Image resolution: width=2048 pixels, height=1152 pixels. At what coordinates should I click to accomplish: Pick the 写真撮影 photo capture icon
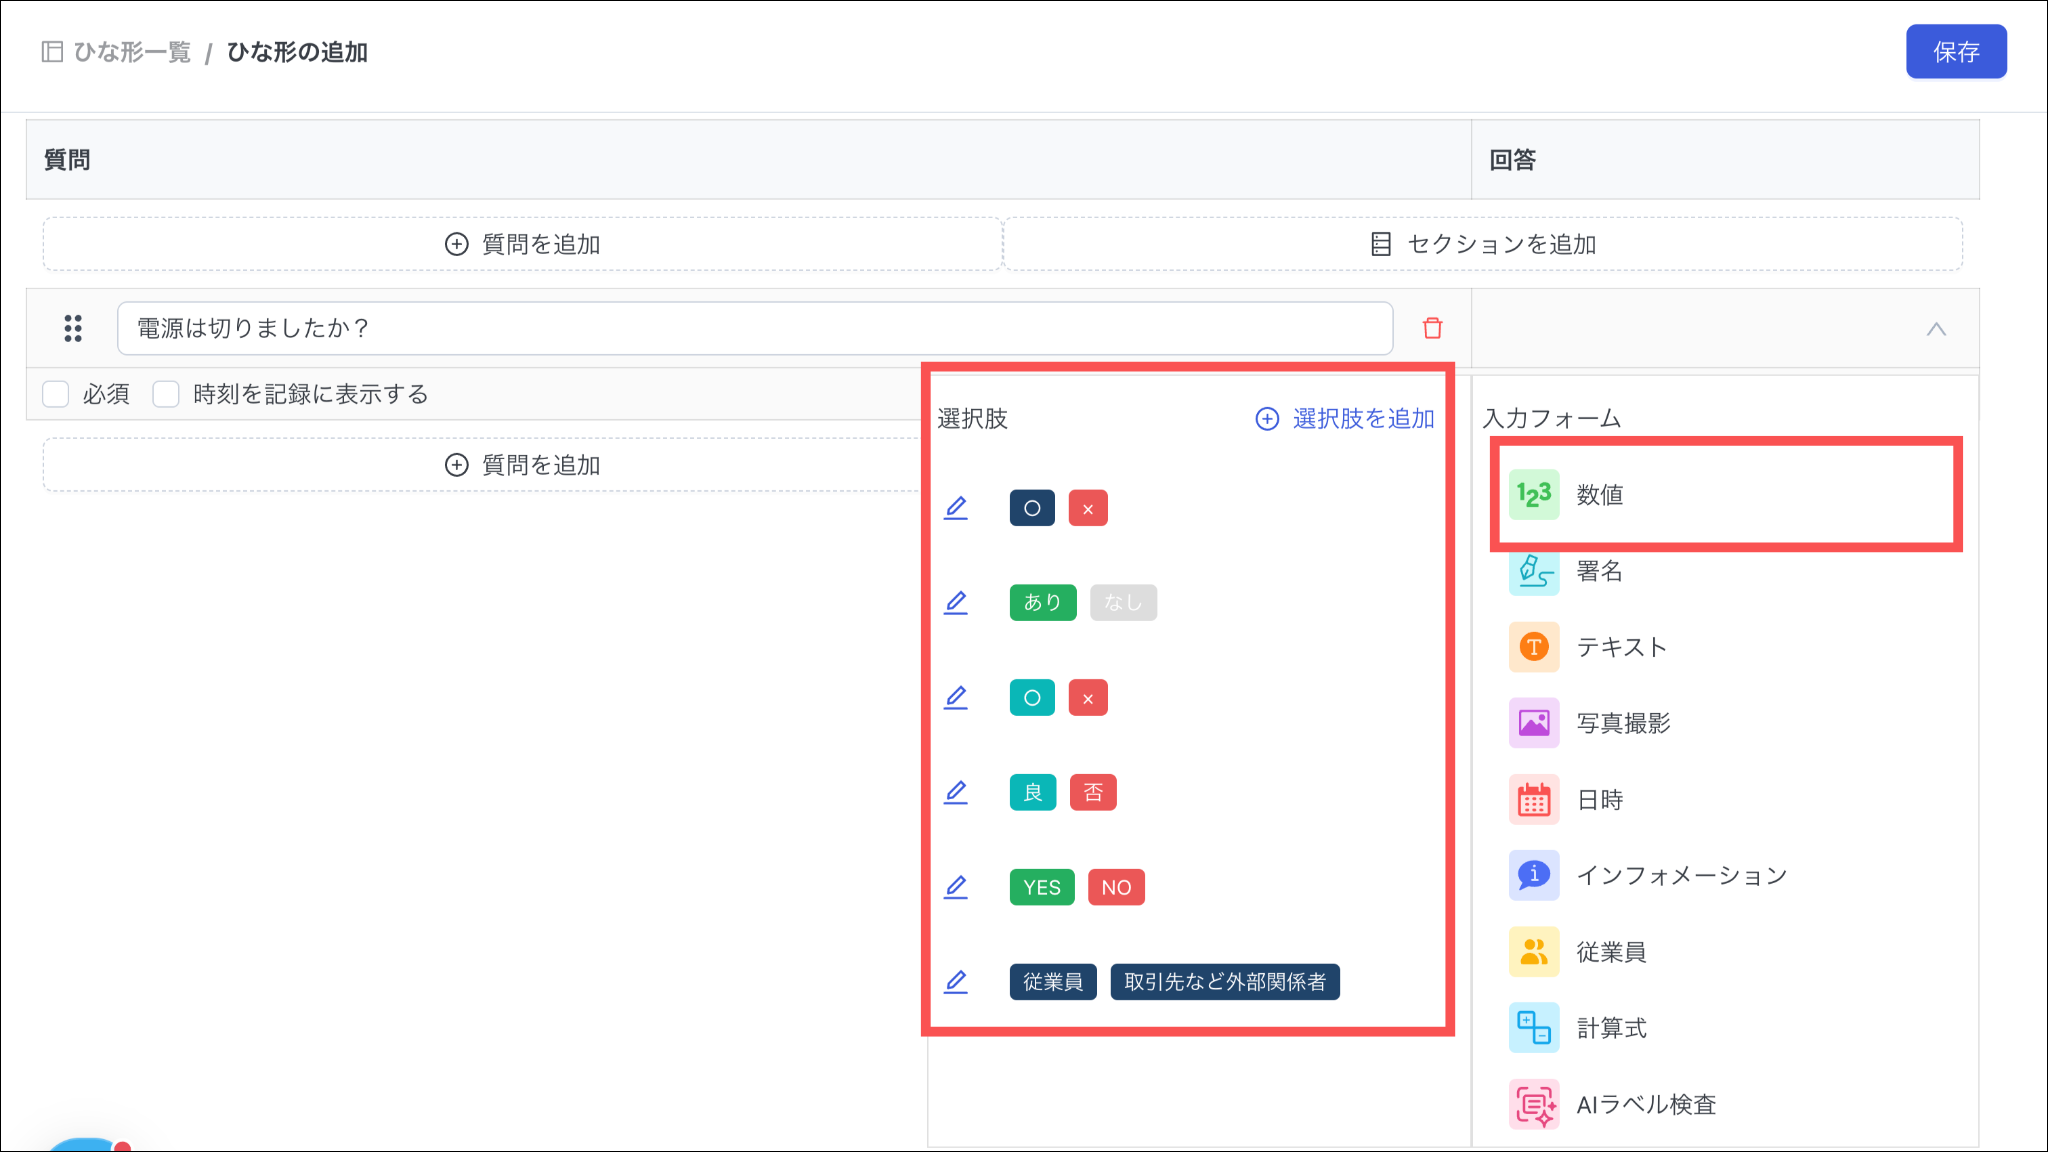point(1533,723)
